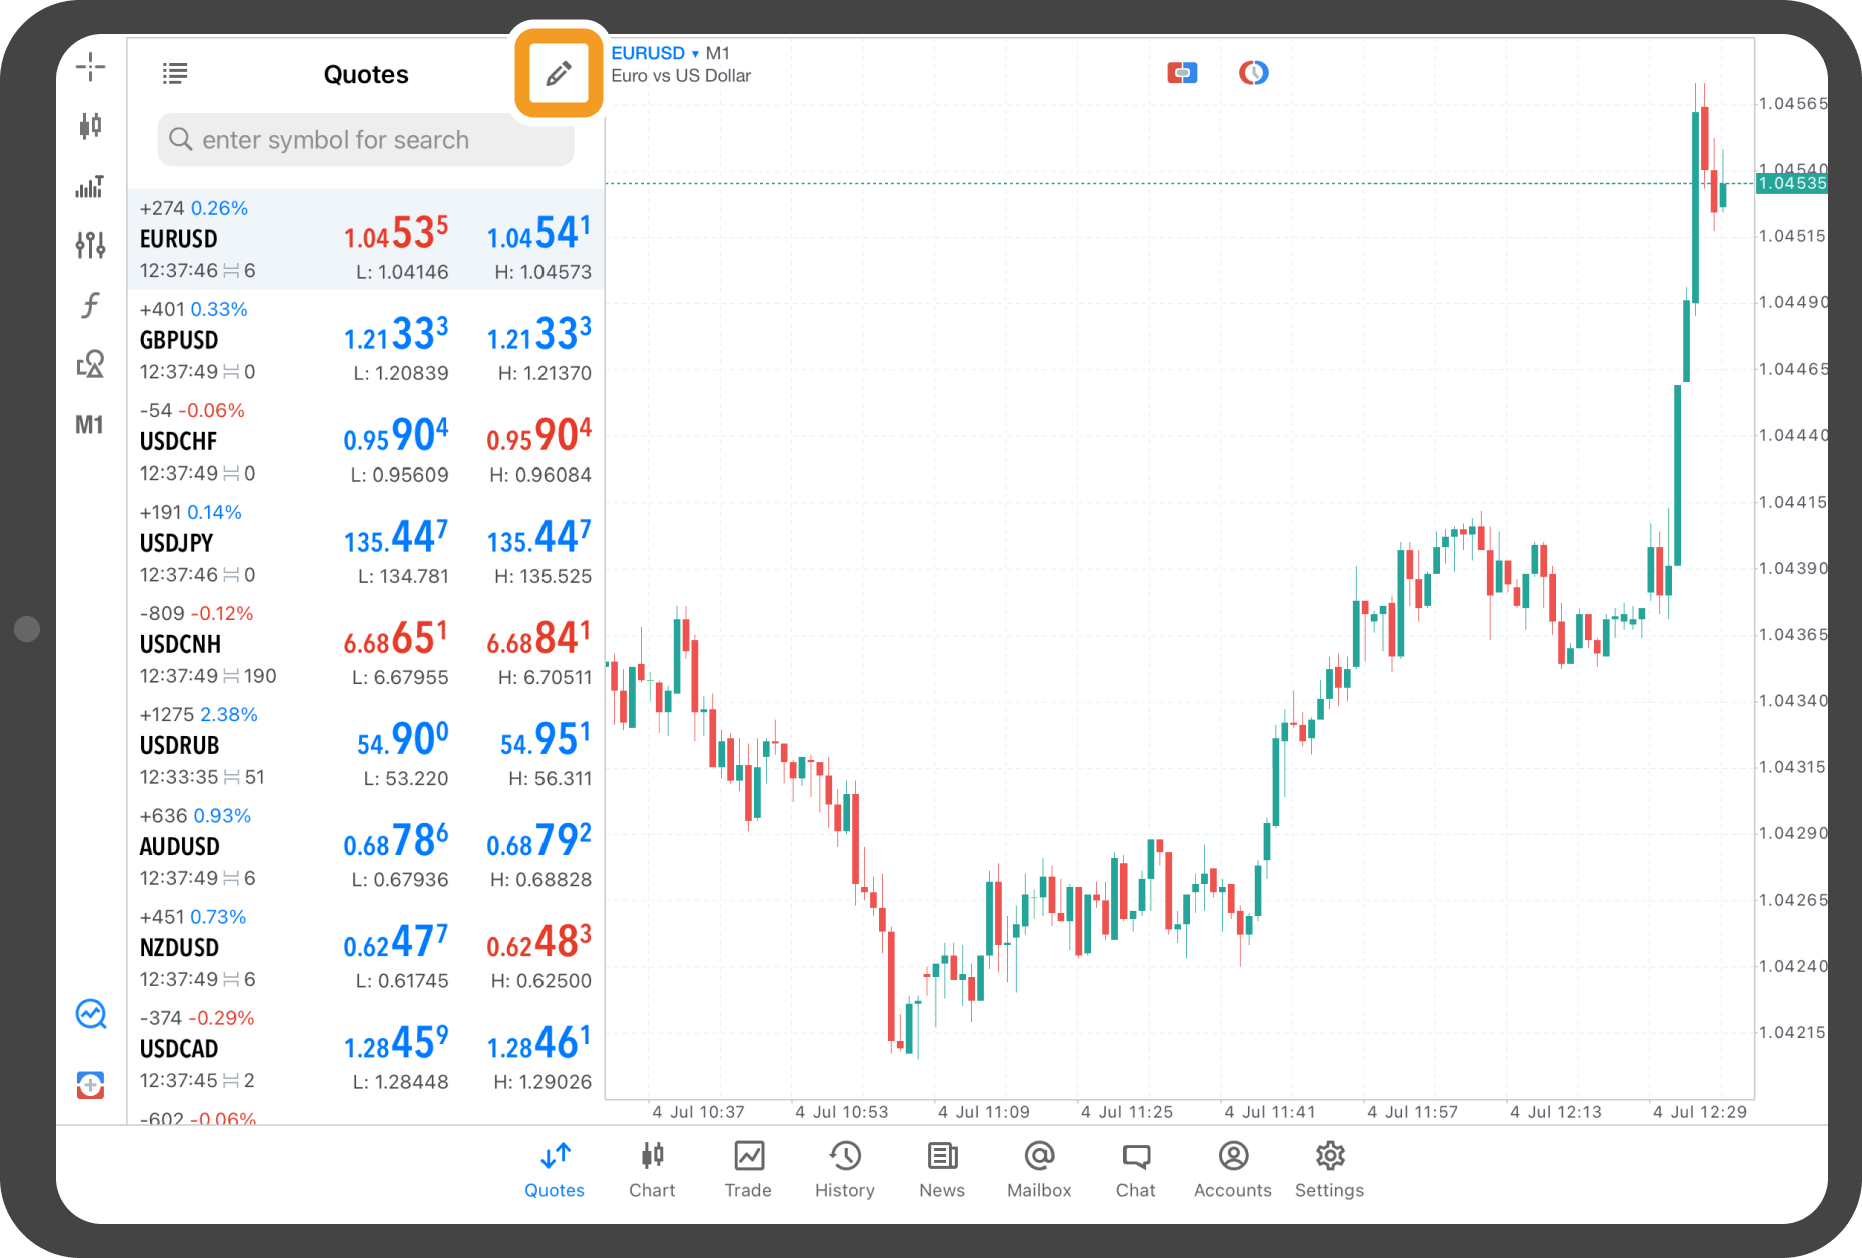Open the Accounts tab

tap(1233, 1168)
